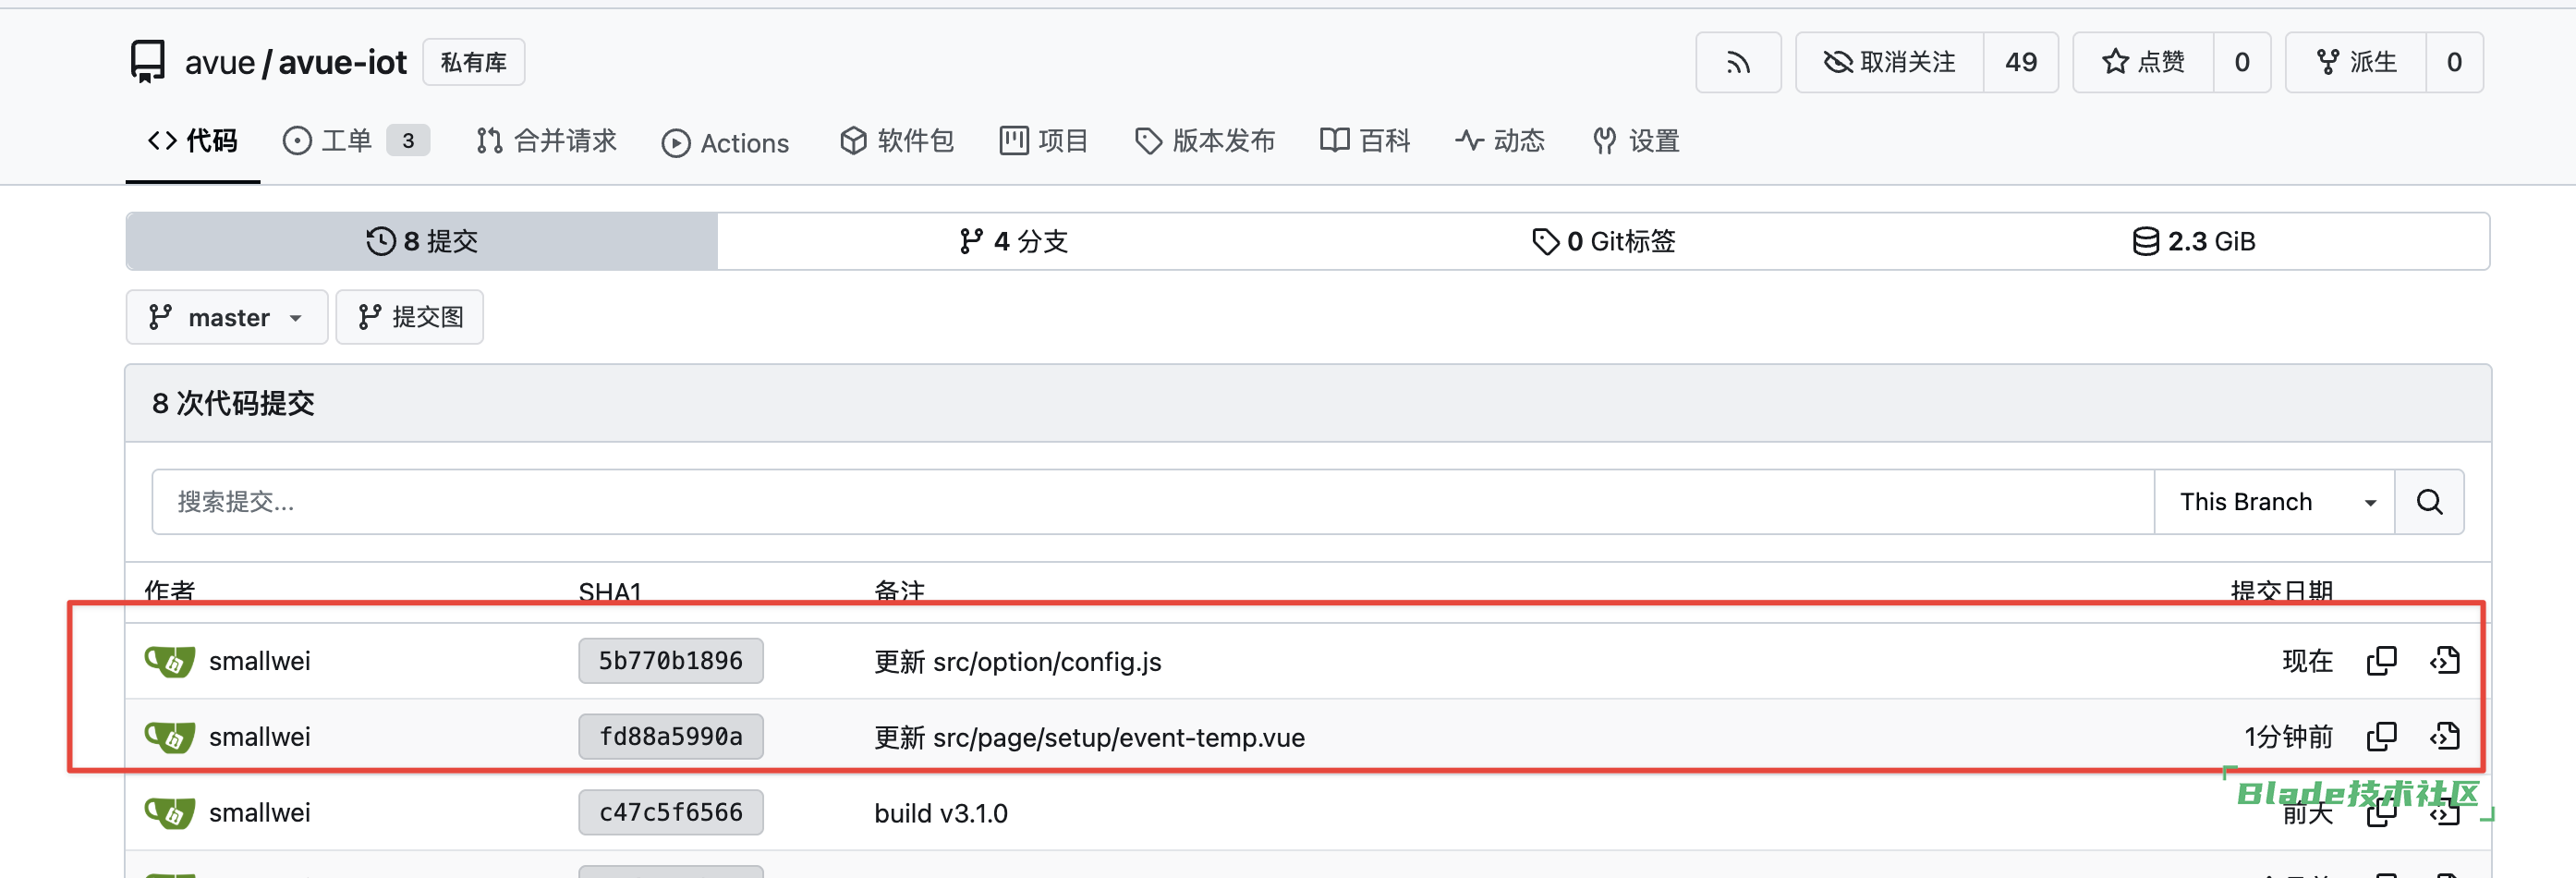Open commit SHA link c47c5f6566
This screenshot has height=878, width=2576.
coord(670,812)
